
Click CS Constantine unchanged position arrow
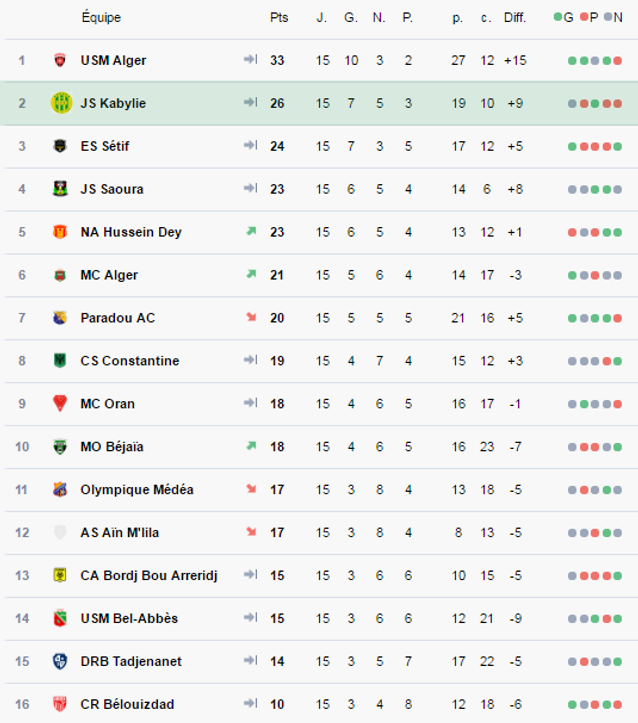250,360
